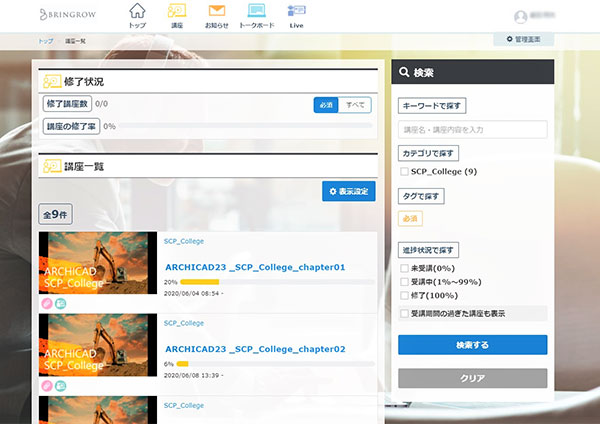This screenshot has width=600, height=424.
Task: Open the トークボード icon
Action: pos(256,15)
